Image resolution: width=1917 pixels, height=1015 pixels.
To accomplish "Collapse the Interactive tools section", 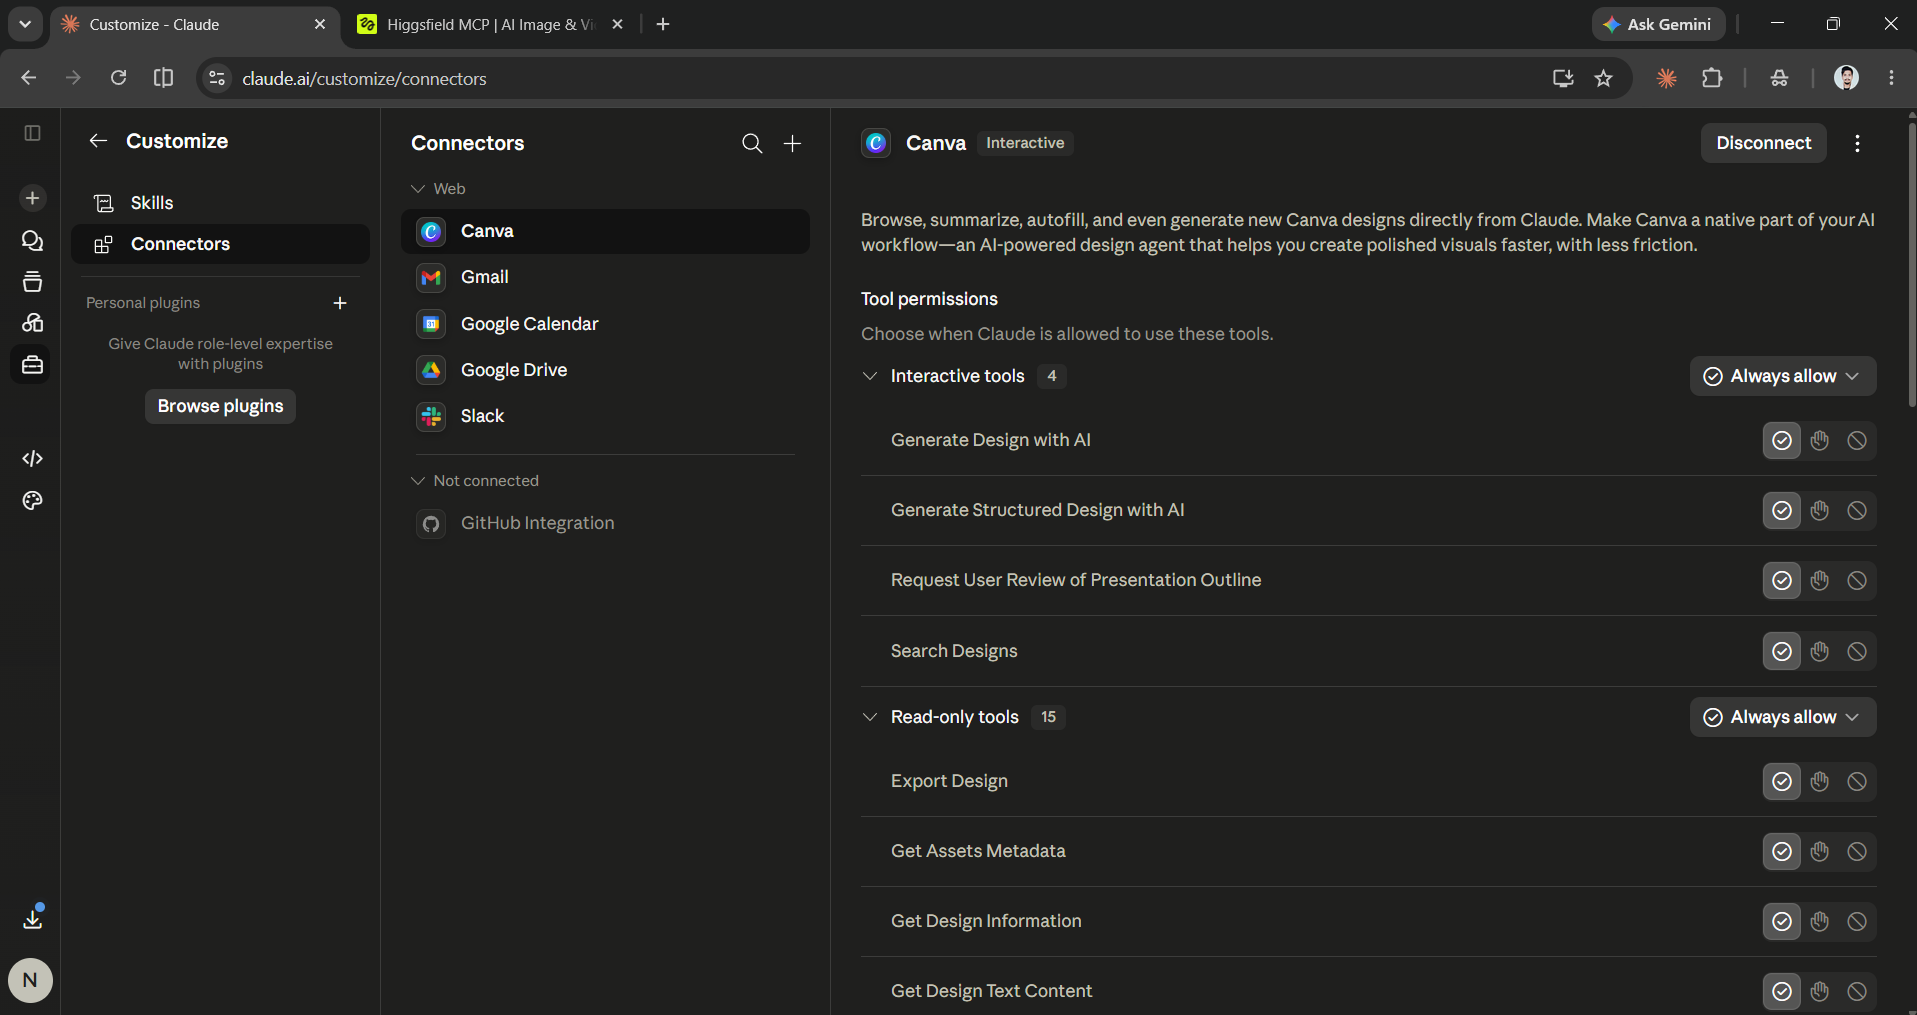I will (870, 376).
